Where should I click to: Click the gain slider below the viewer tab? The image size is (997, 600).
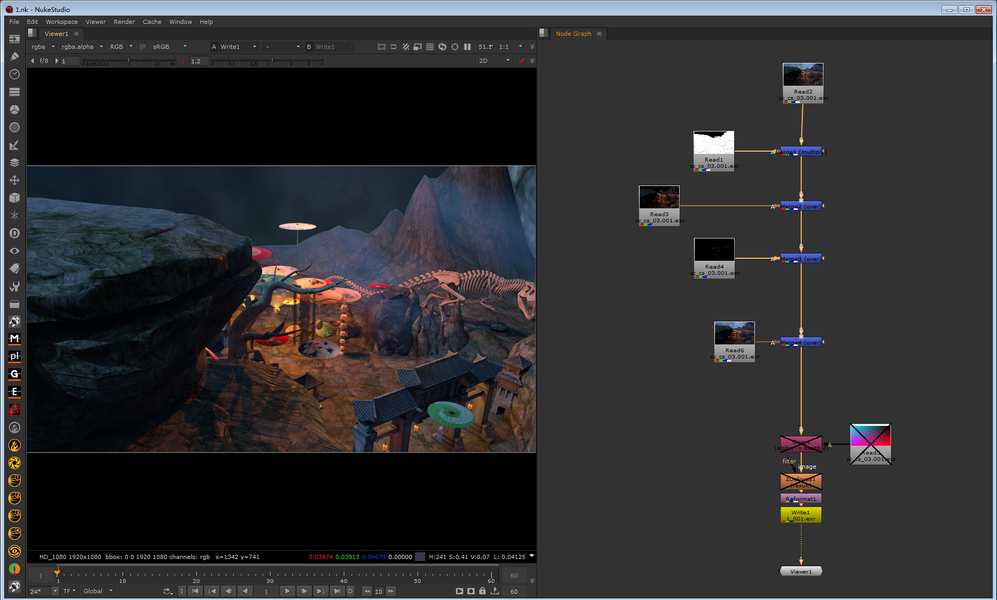coord(128,61)
